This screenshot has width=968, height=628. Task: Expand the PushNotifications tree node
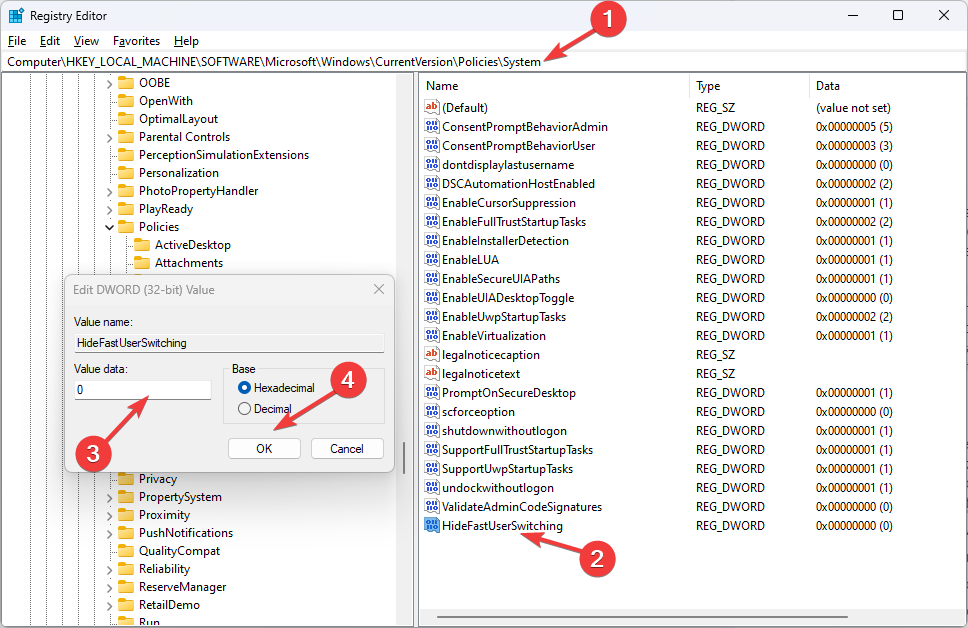109,533
